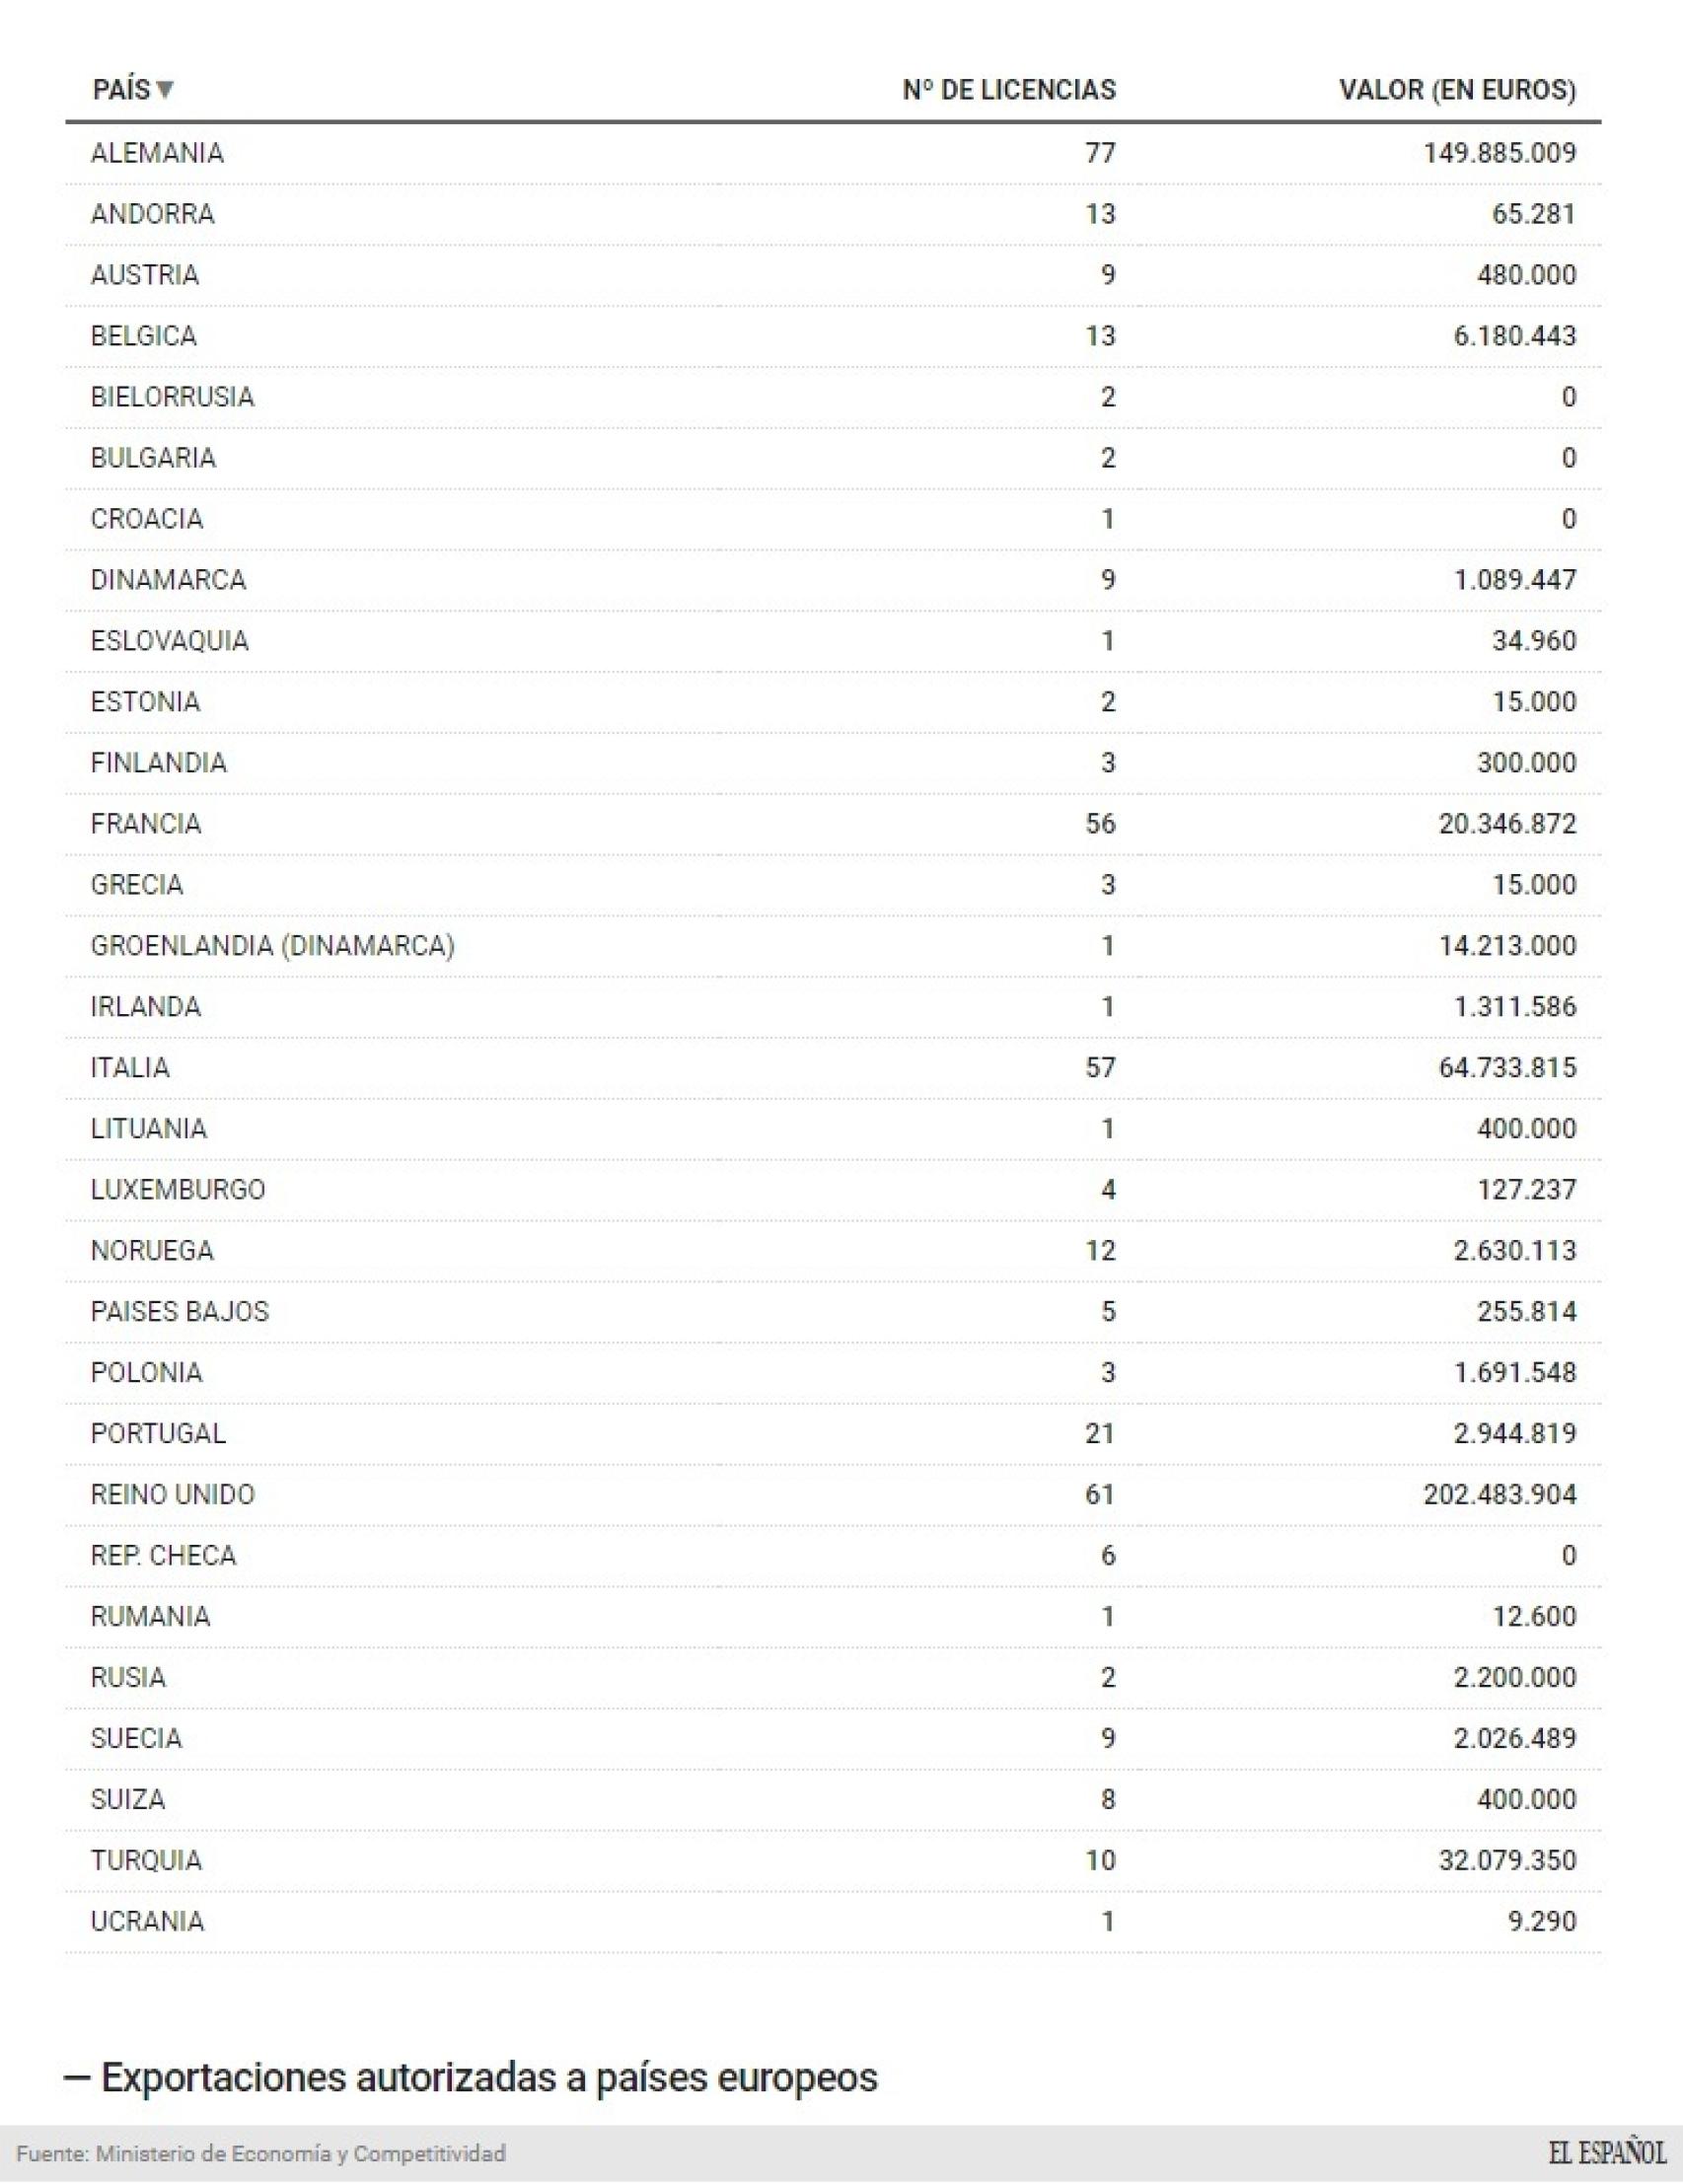Image resolution: width=1683 pixels, height=2184 pixels.
Task: Click the PAISES BAJOS country name
Action: pyautogui.click(x=179, y=1311)
